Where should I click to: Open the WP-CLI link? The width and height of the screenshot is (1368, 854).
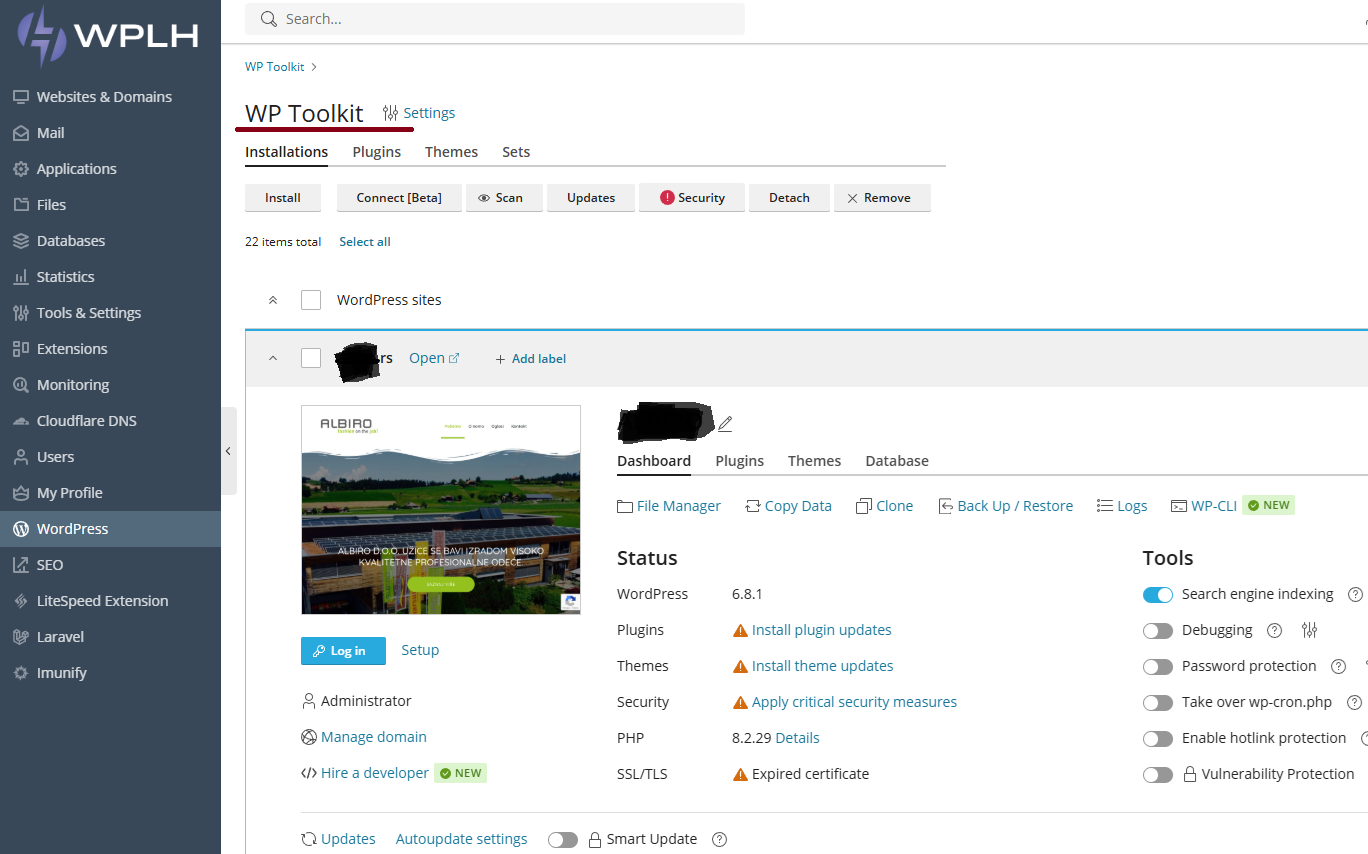click(1204, 506)
